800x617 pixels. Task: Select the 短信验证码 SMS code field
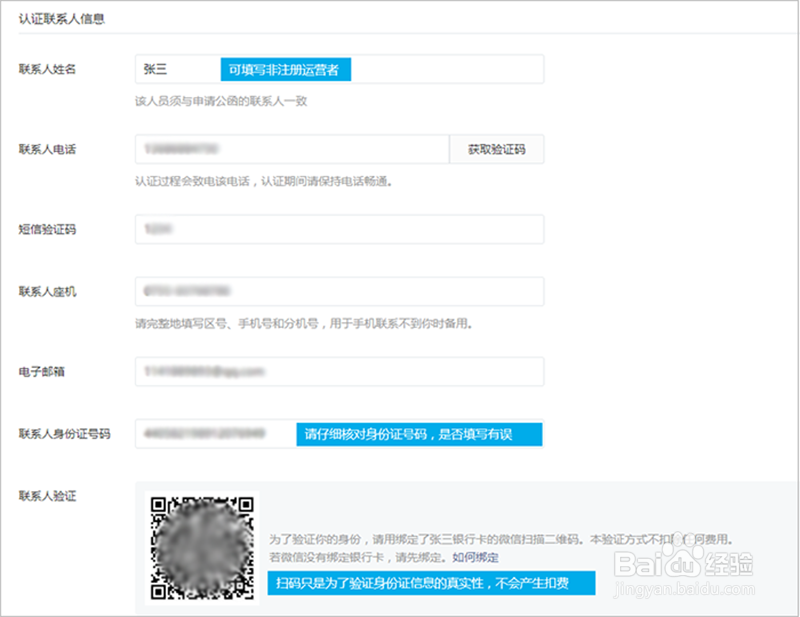click(x=340, y=229)
